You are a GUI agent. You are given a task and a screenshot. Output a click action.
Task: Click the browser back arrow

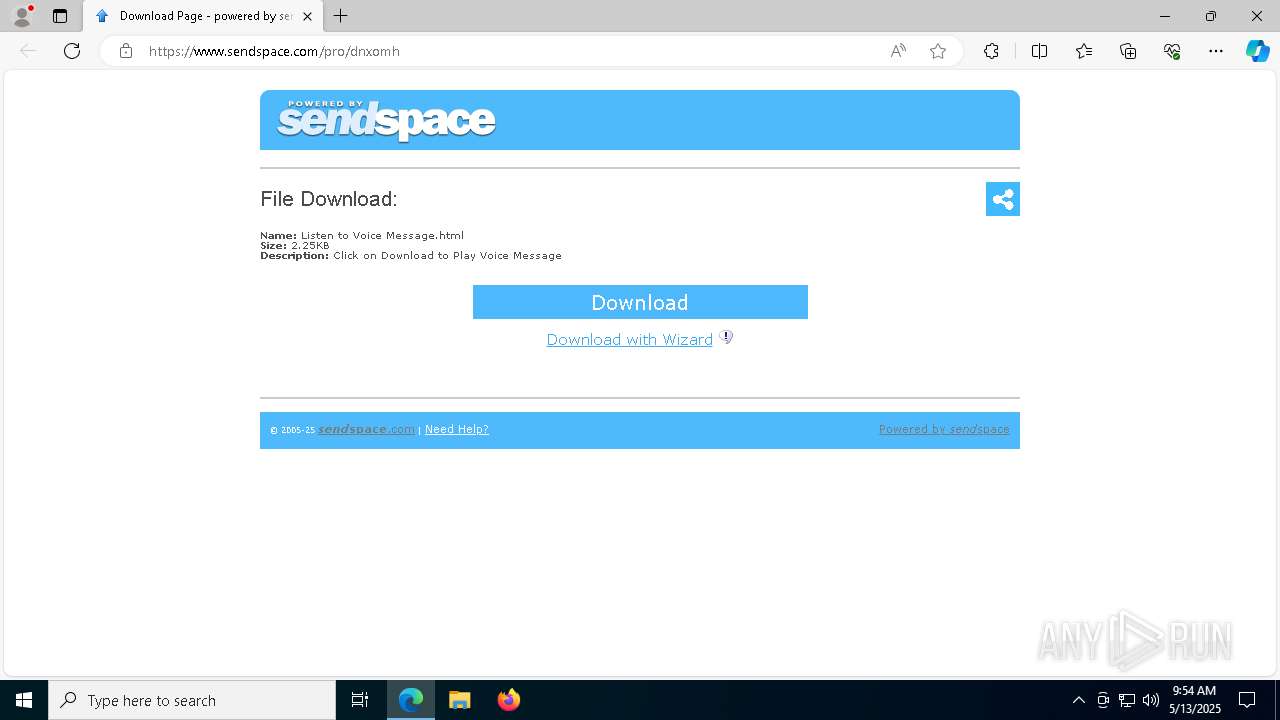pos(28,51)
